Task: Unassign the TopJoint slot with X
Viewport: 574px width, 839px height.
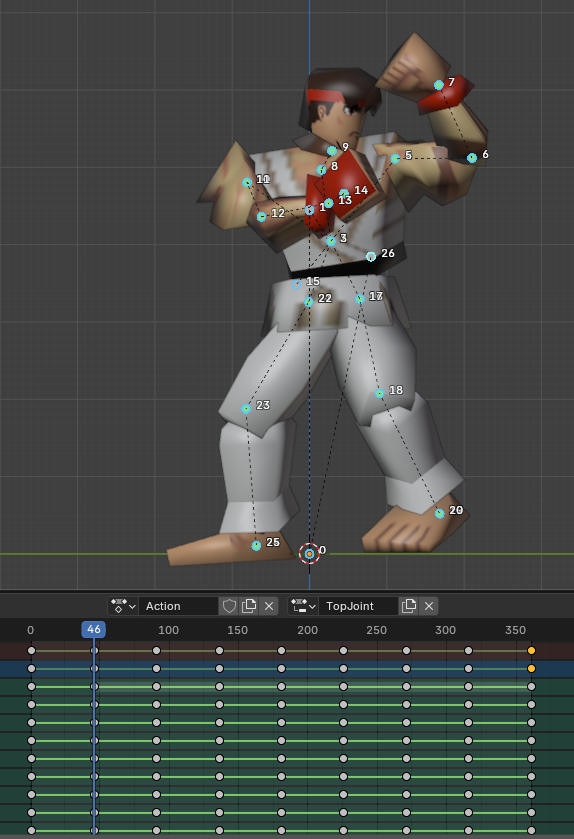Action: [x=429, y=606]
